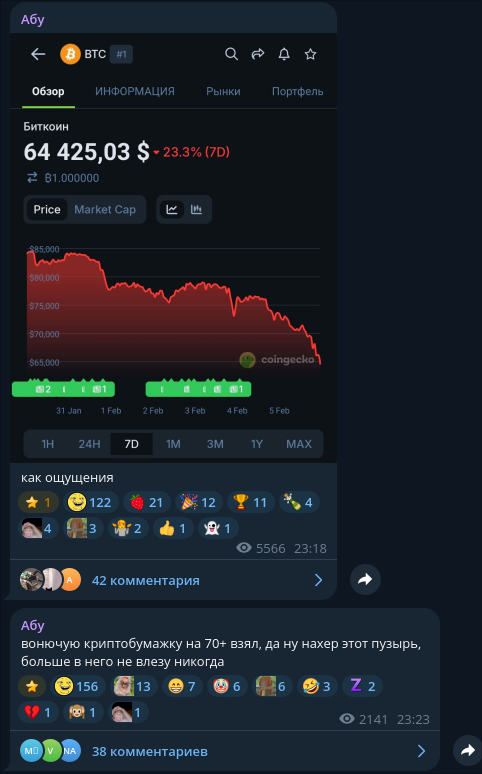
Task: Add the laughing emoji reaction with 122
Action: (90, 503)
